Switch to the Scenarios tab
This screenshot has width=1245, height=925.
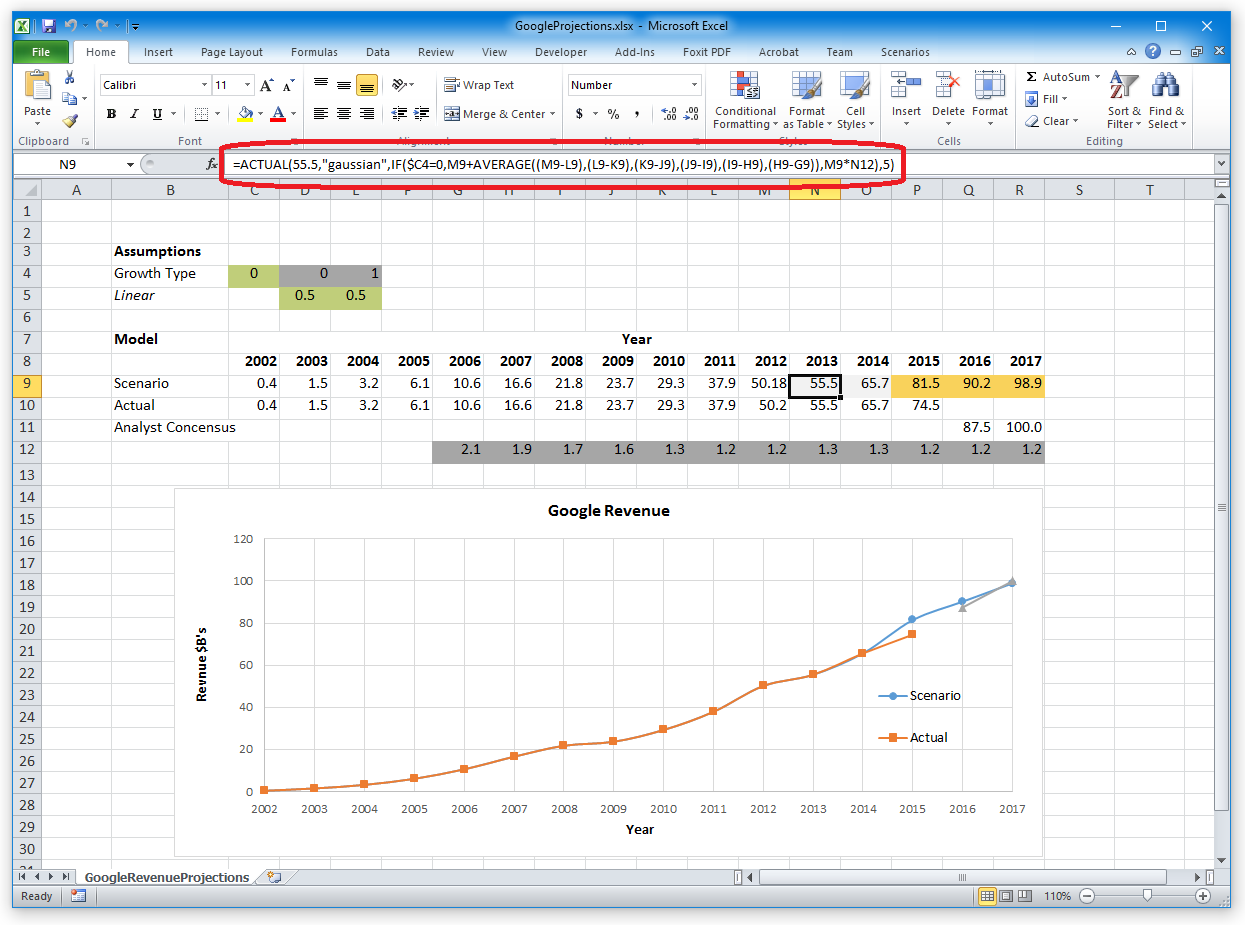[x=905, y=52]
